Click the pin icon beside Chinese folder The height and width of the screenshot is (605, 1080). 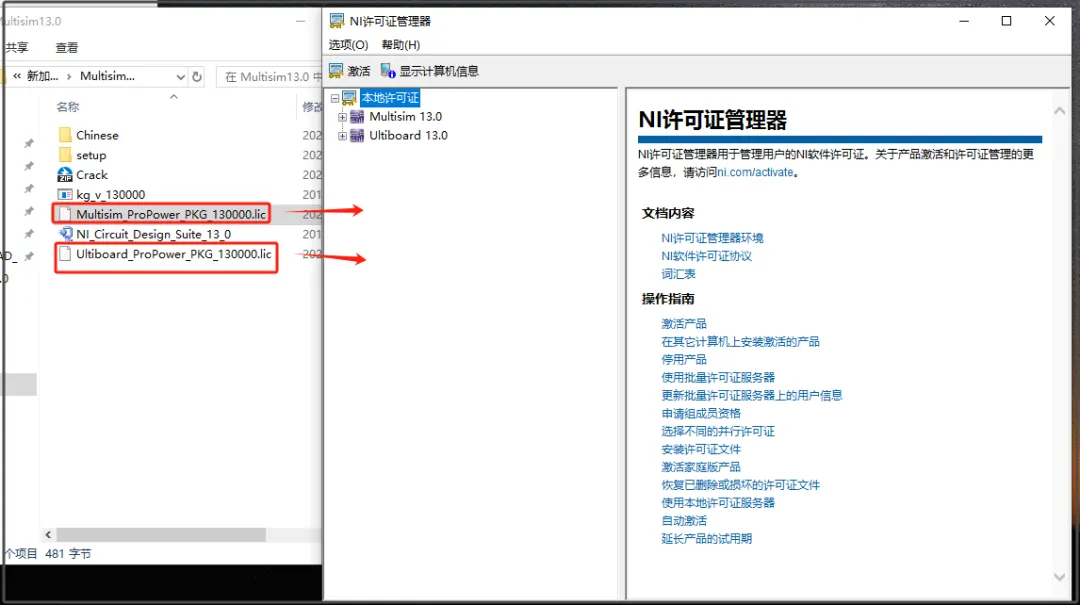pos(29,143)
